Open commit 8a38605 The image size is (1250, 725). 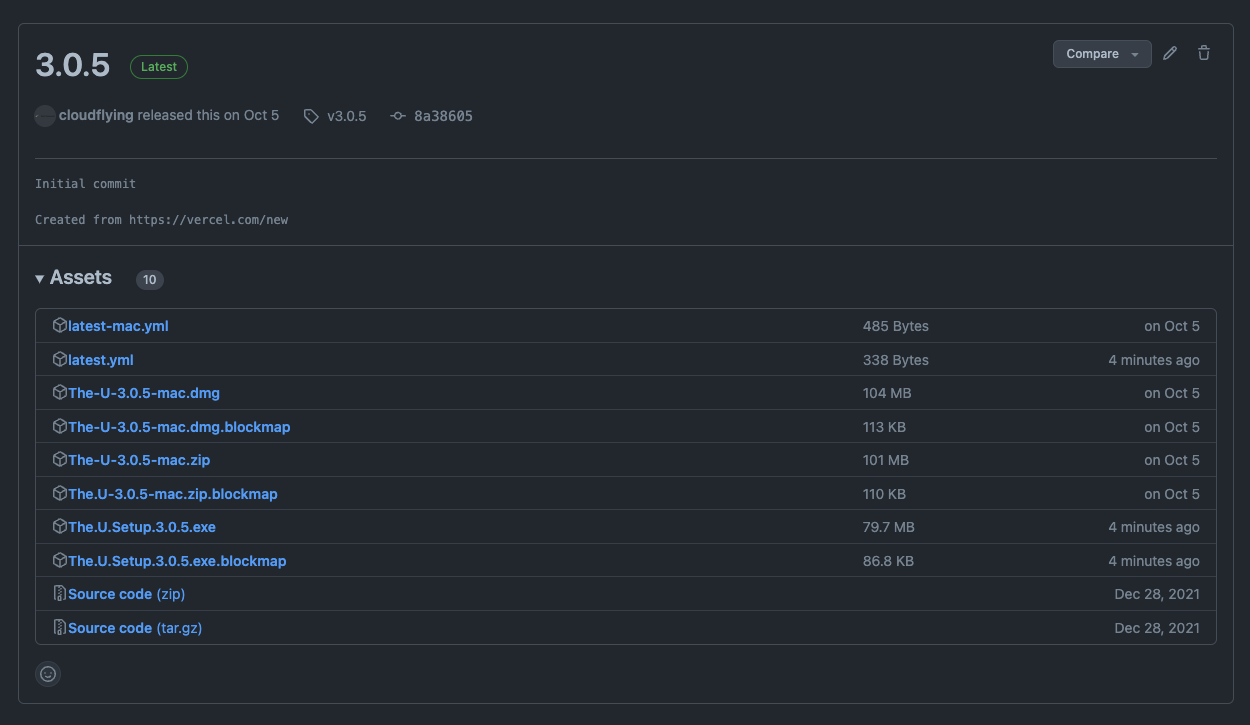(443, 116)
